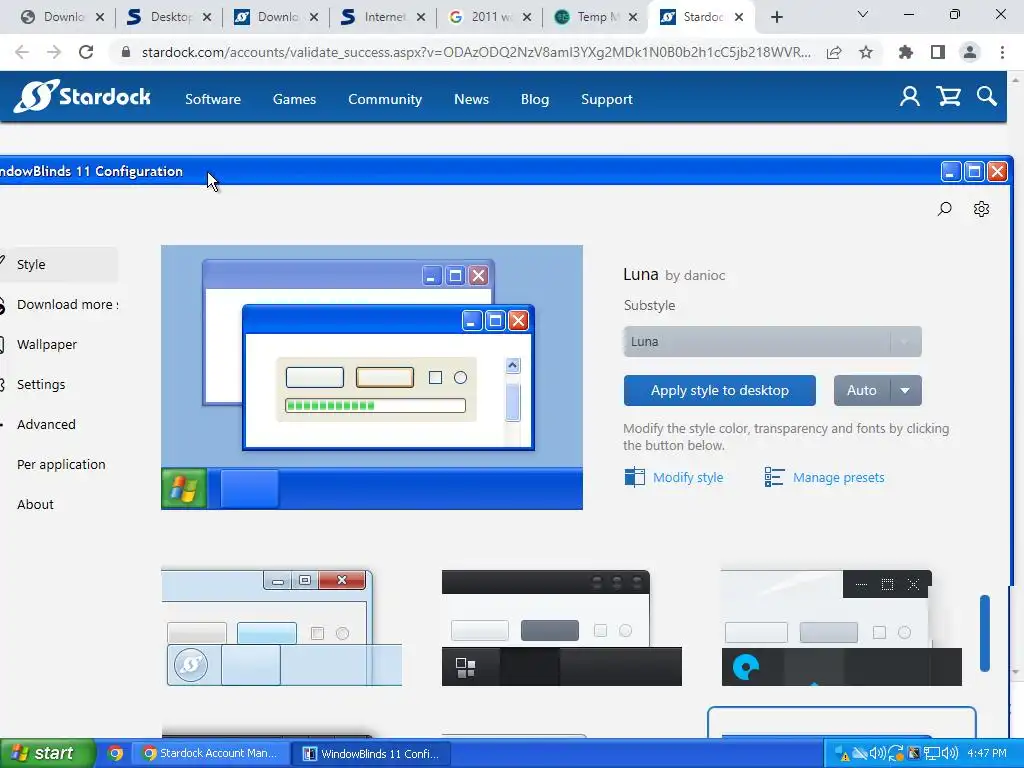1024x768 pixels.
Task: Open the About sidebar section
Action: [x=35, y=504]
